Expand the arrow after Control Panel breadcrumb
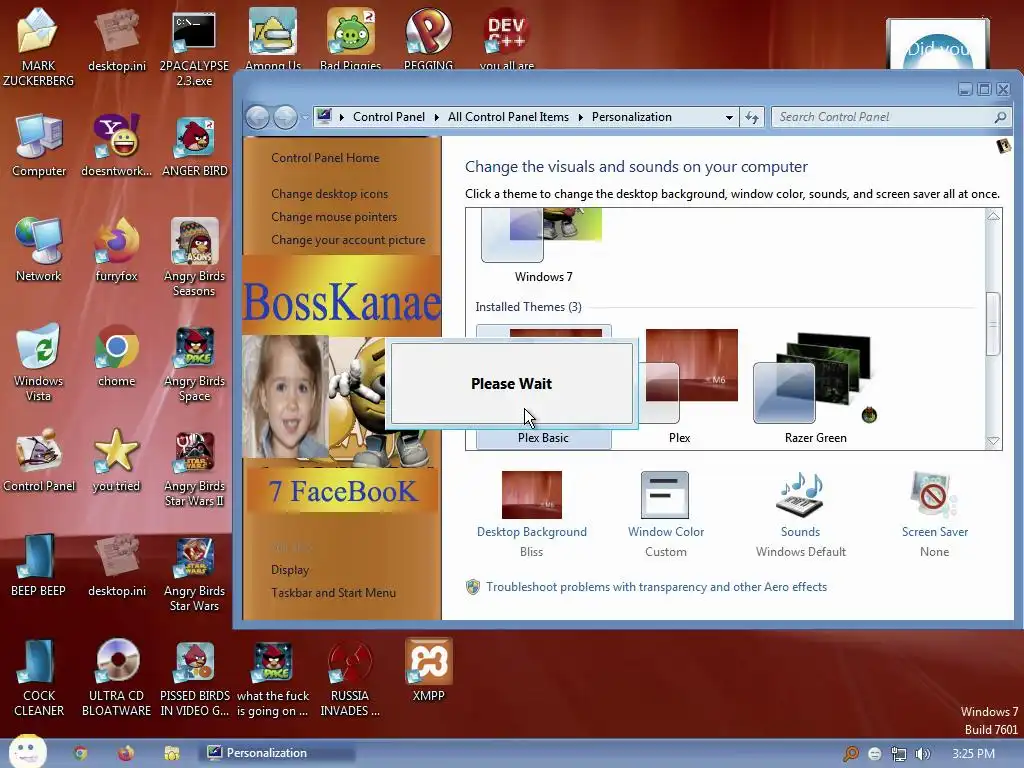The height and width of the screenshot is (768, 1024). click(436, 118)
